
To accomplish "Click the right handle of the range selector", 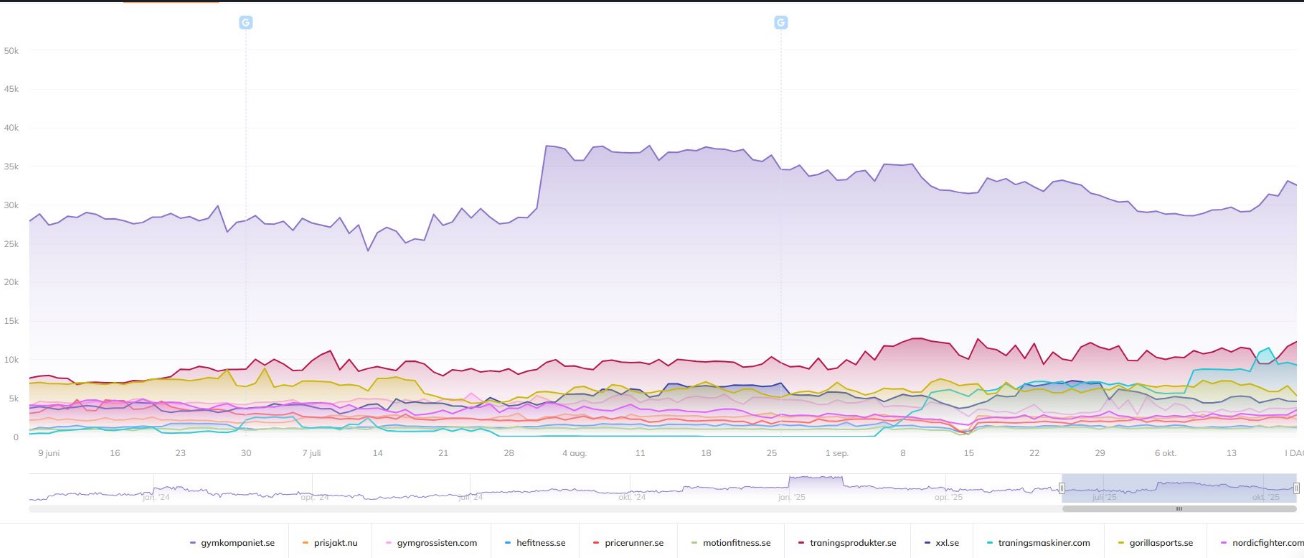I will pos(1296,488).
